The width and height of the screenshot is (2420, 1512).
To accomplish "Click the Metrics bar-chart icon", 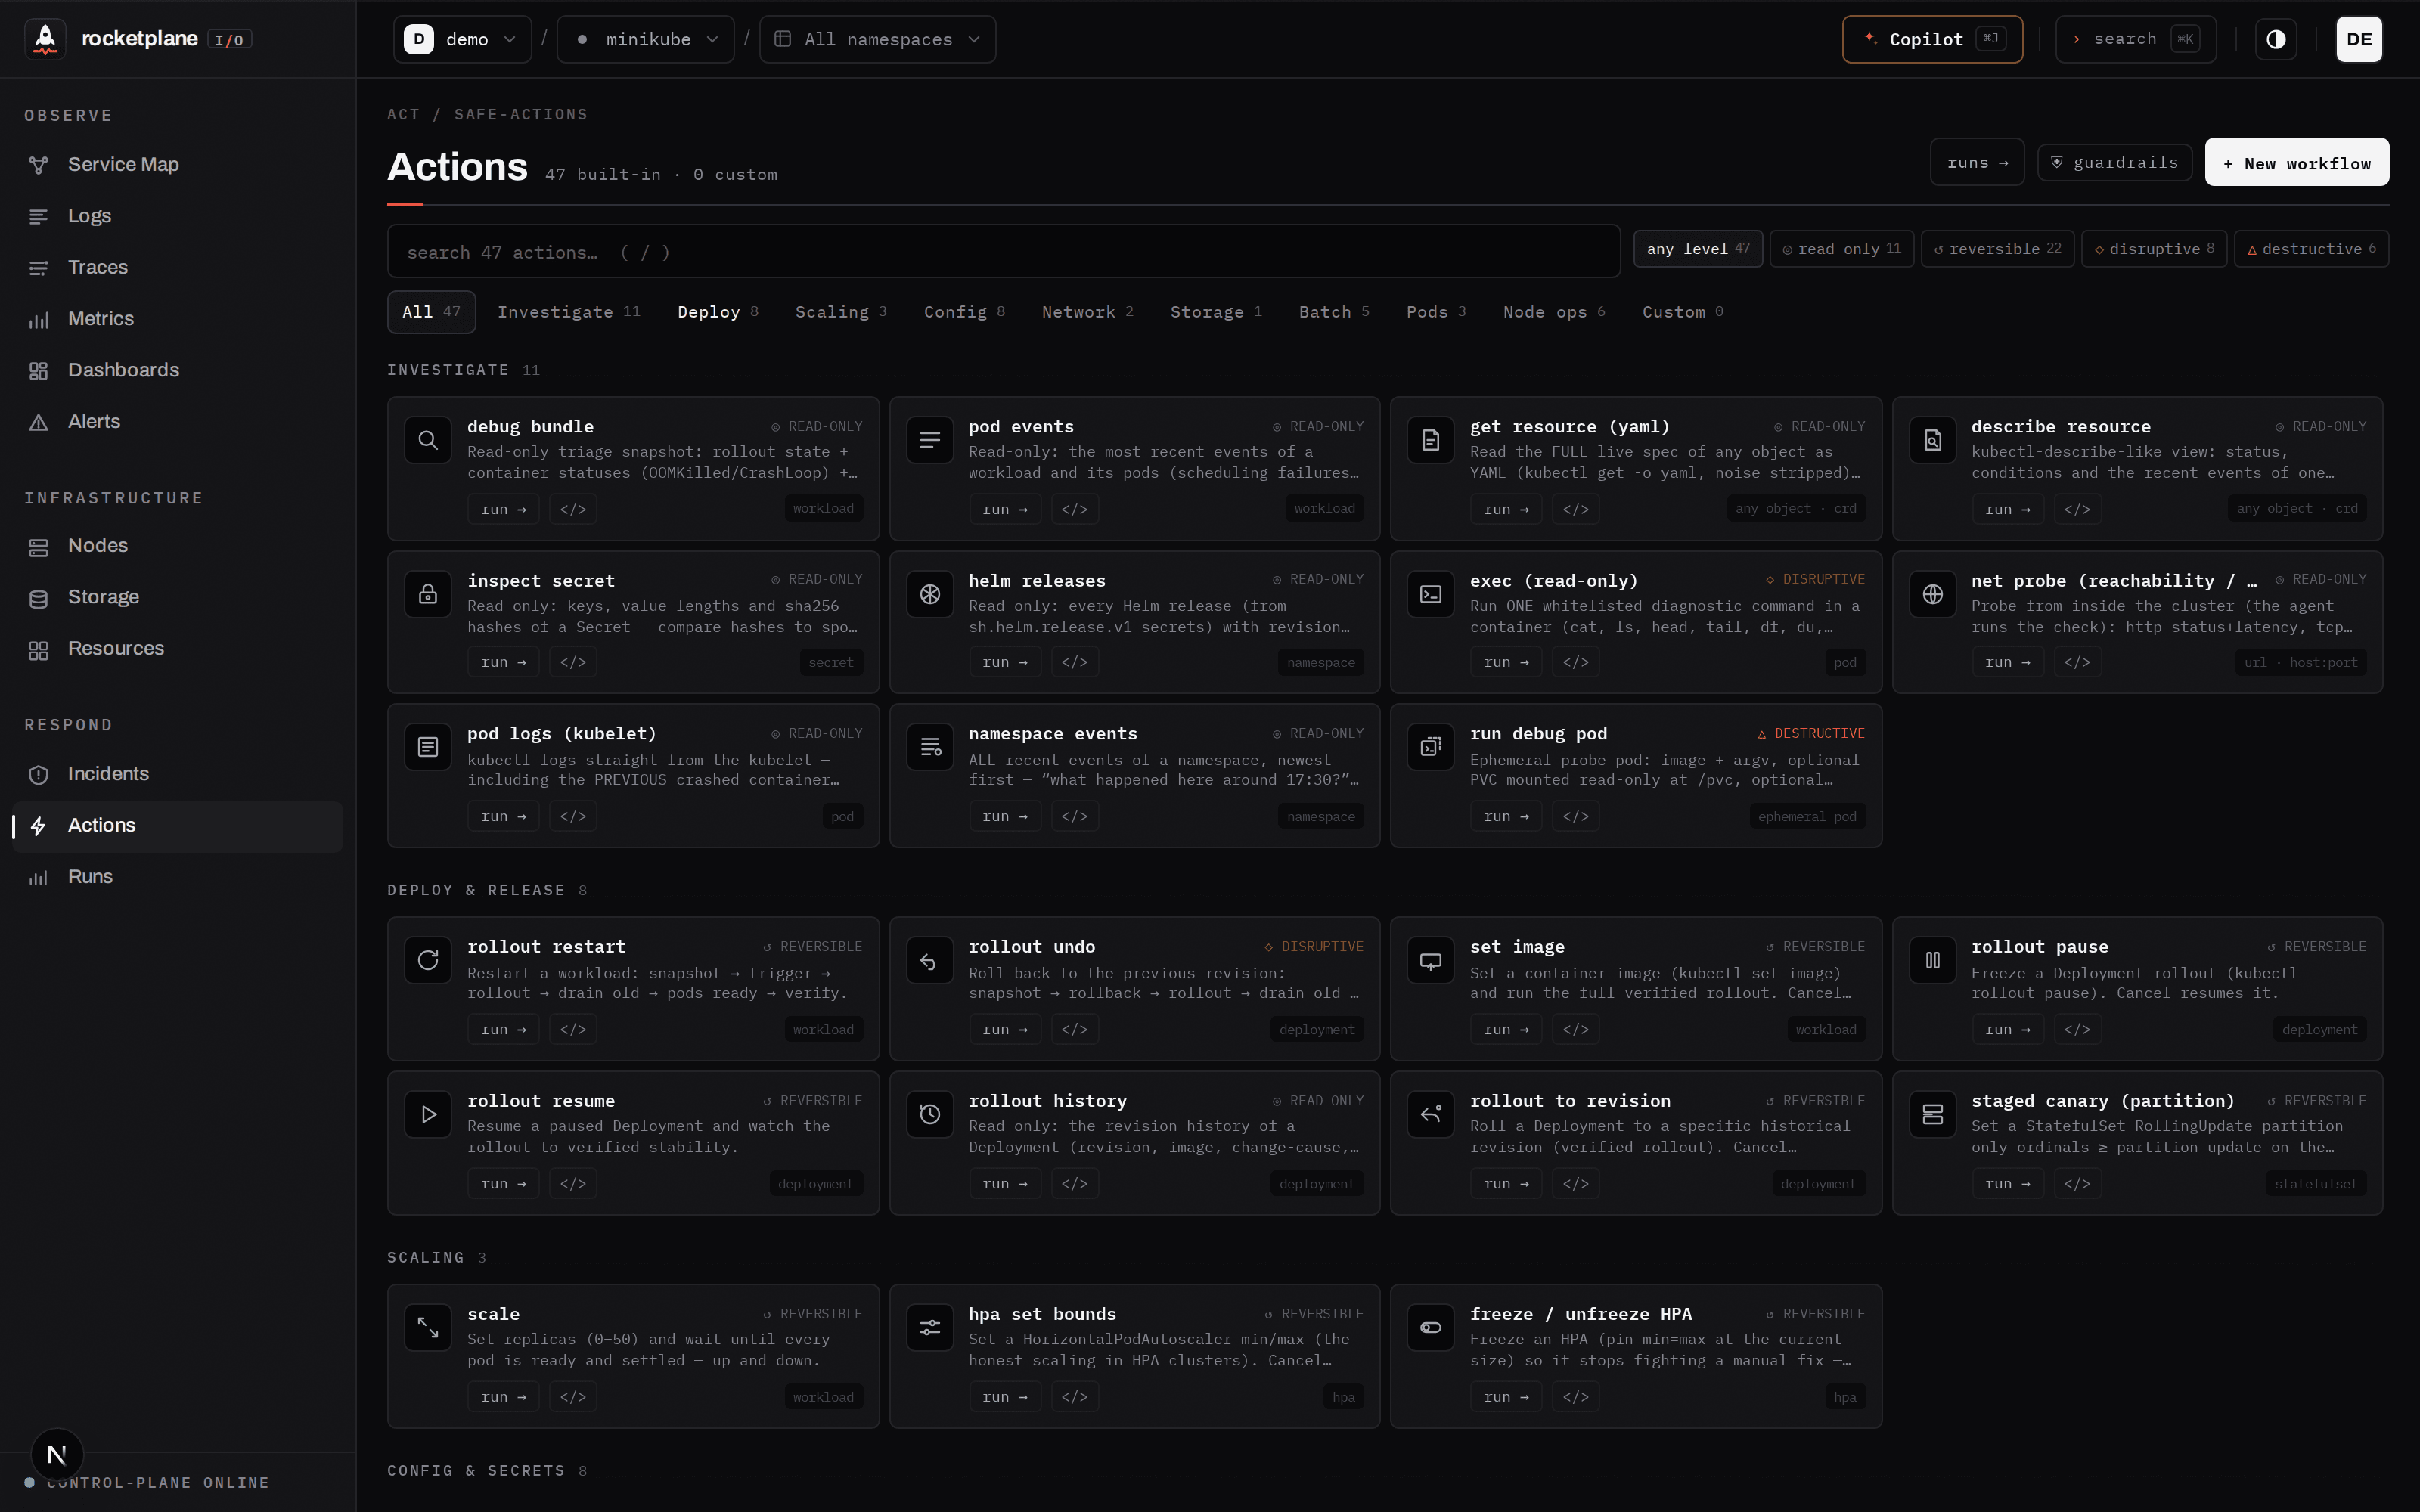I will (38, 319).
